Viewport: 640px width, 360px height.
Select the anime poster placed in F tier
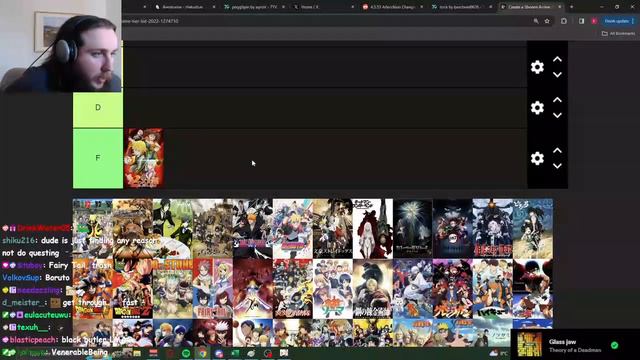(144, 158)
